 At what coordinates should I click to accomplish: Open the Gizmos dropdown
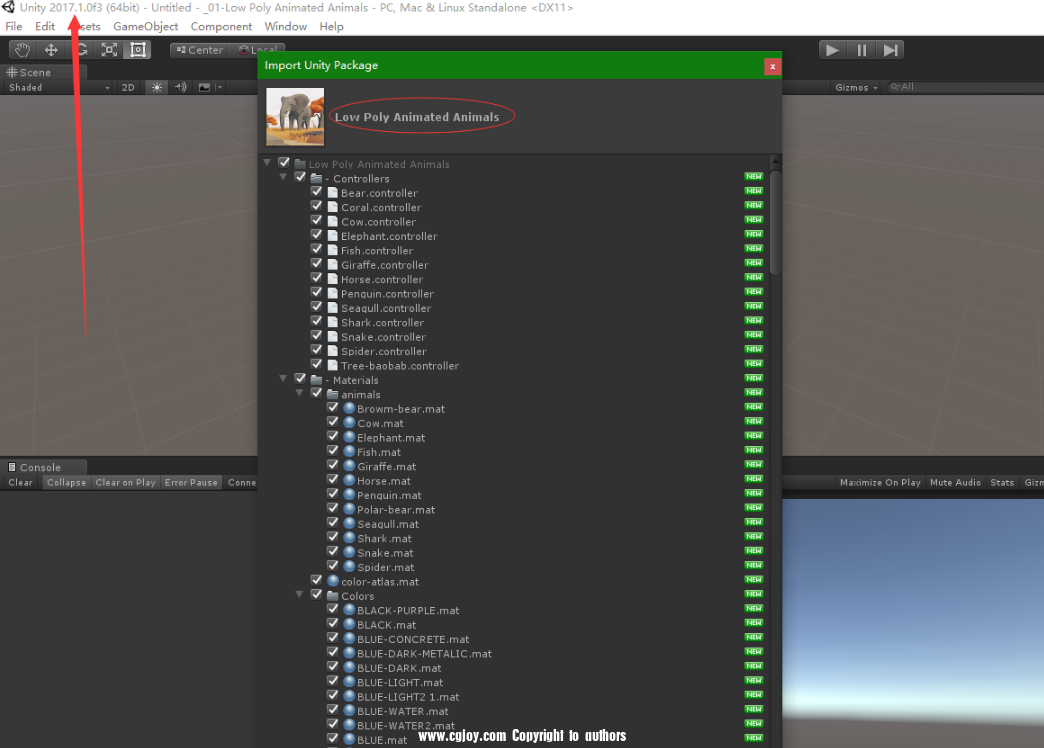856,88
